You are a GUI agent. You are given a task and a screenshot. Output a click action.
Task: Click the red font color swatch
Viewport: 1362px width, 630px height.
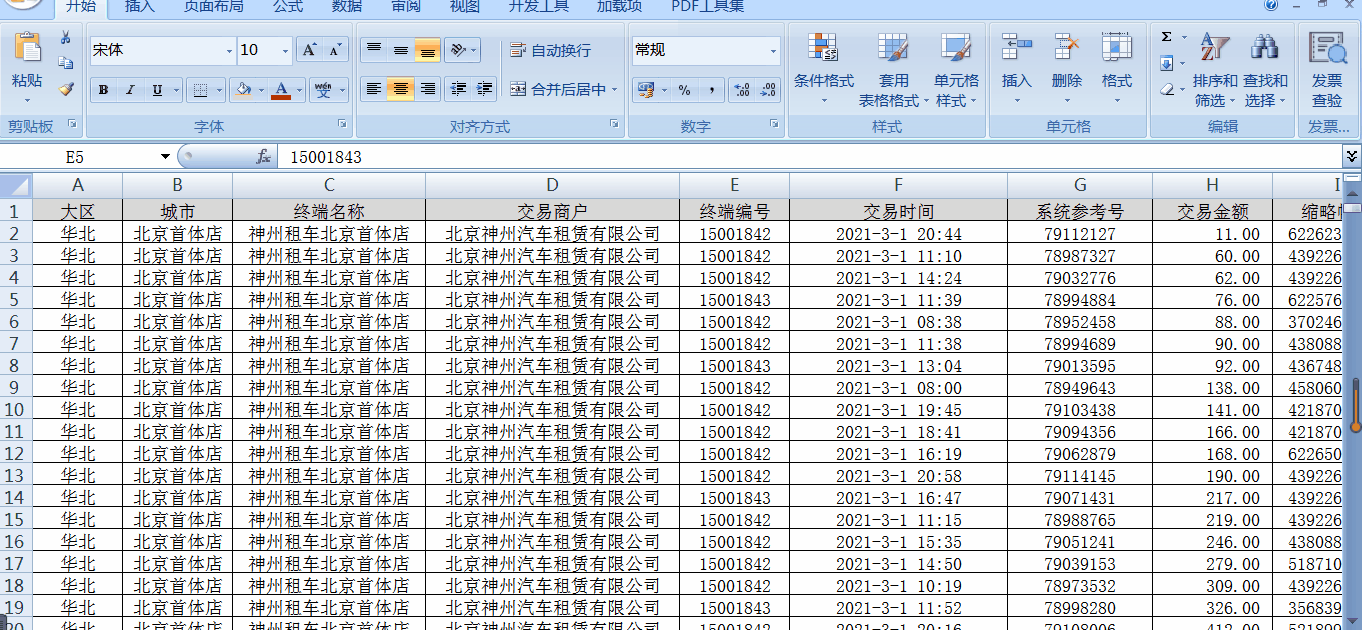click(282, 99)
